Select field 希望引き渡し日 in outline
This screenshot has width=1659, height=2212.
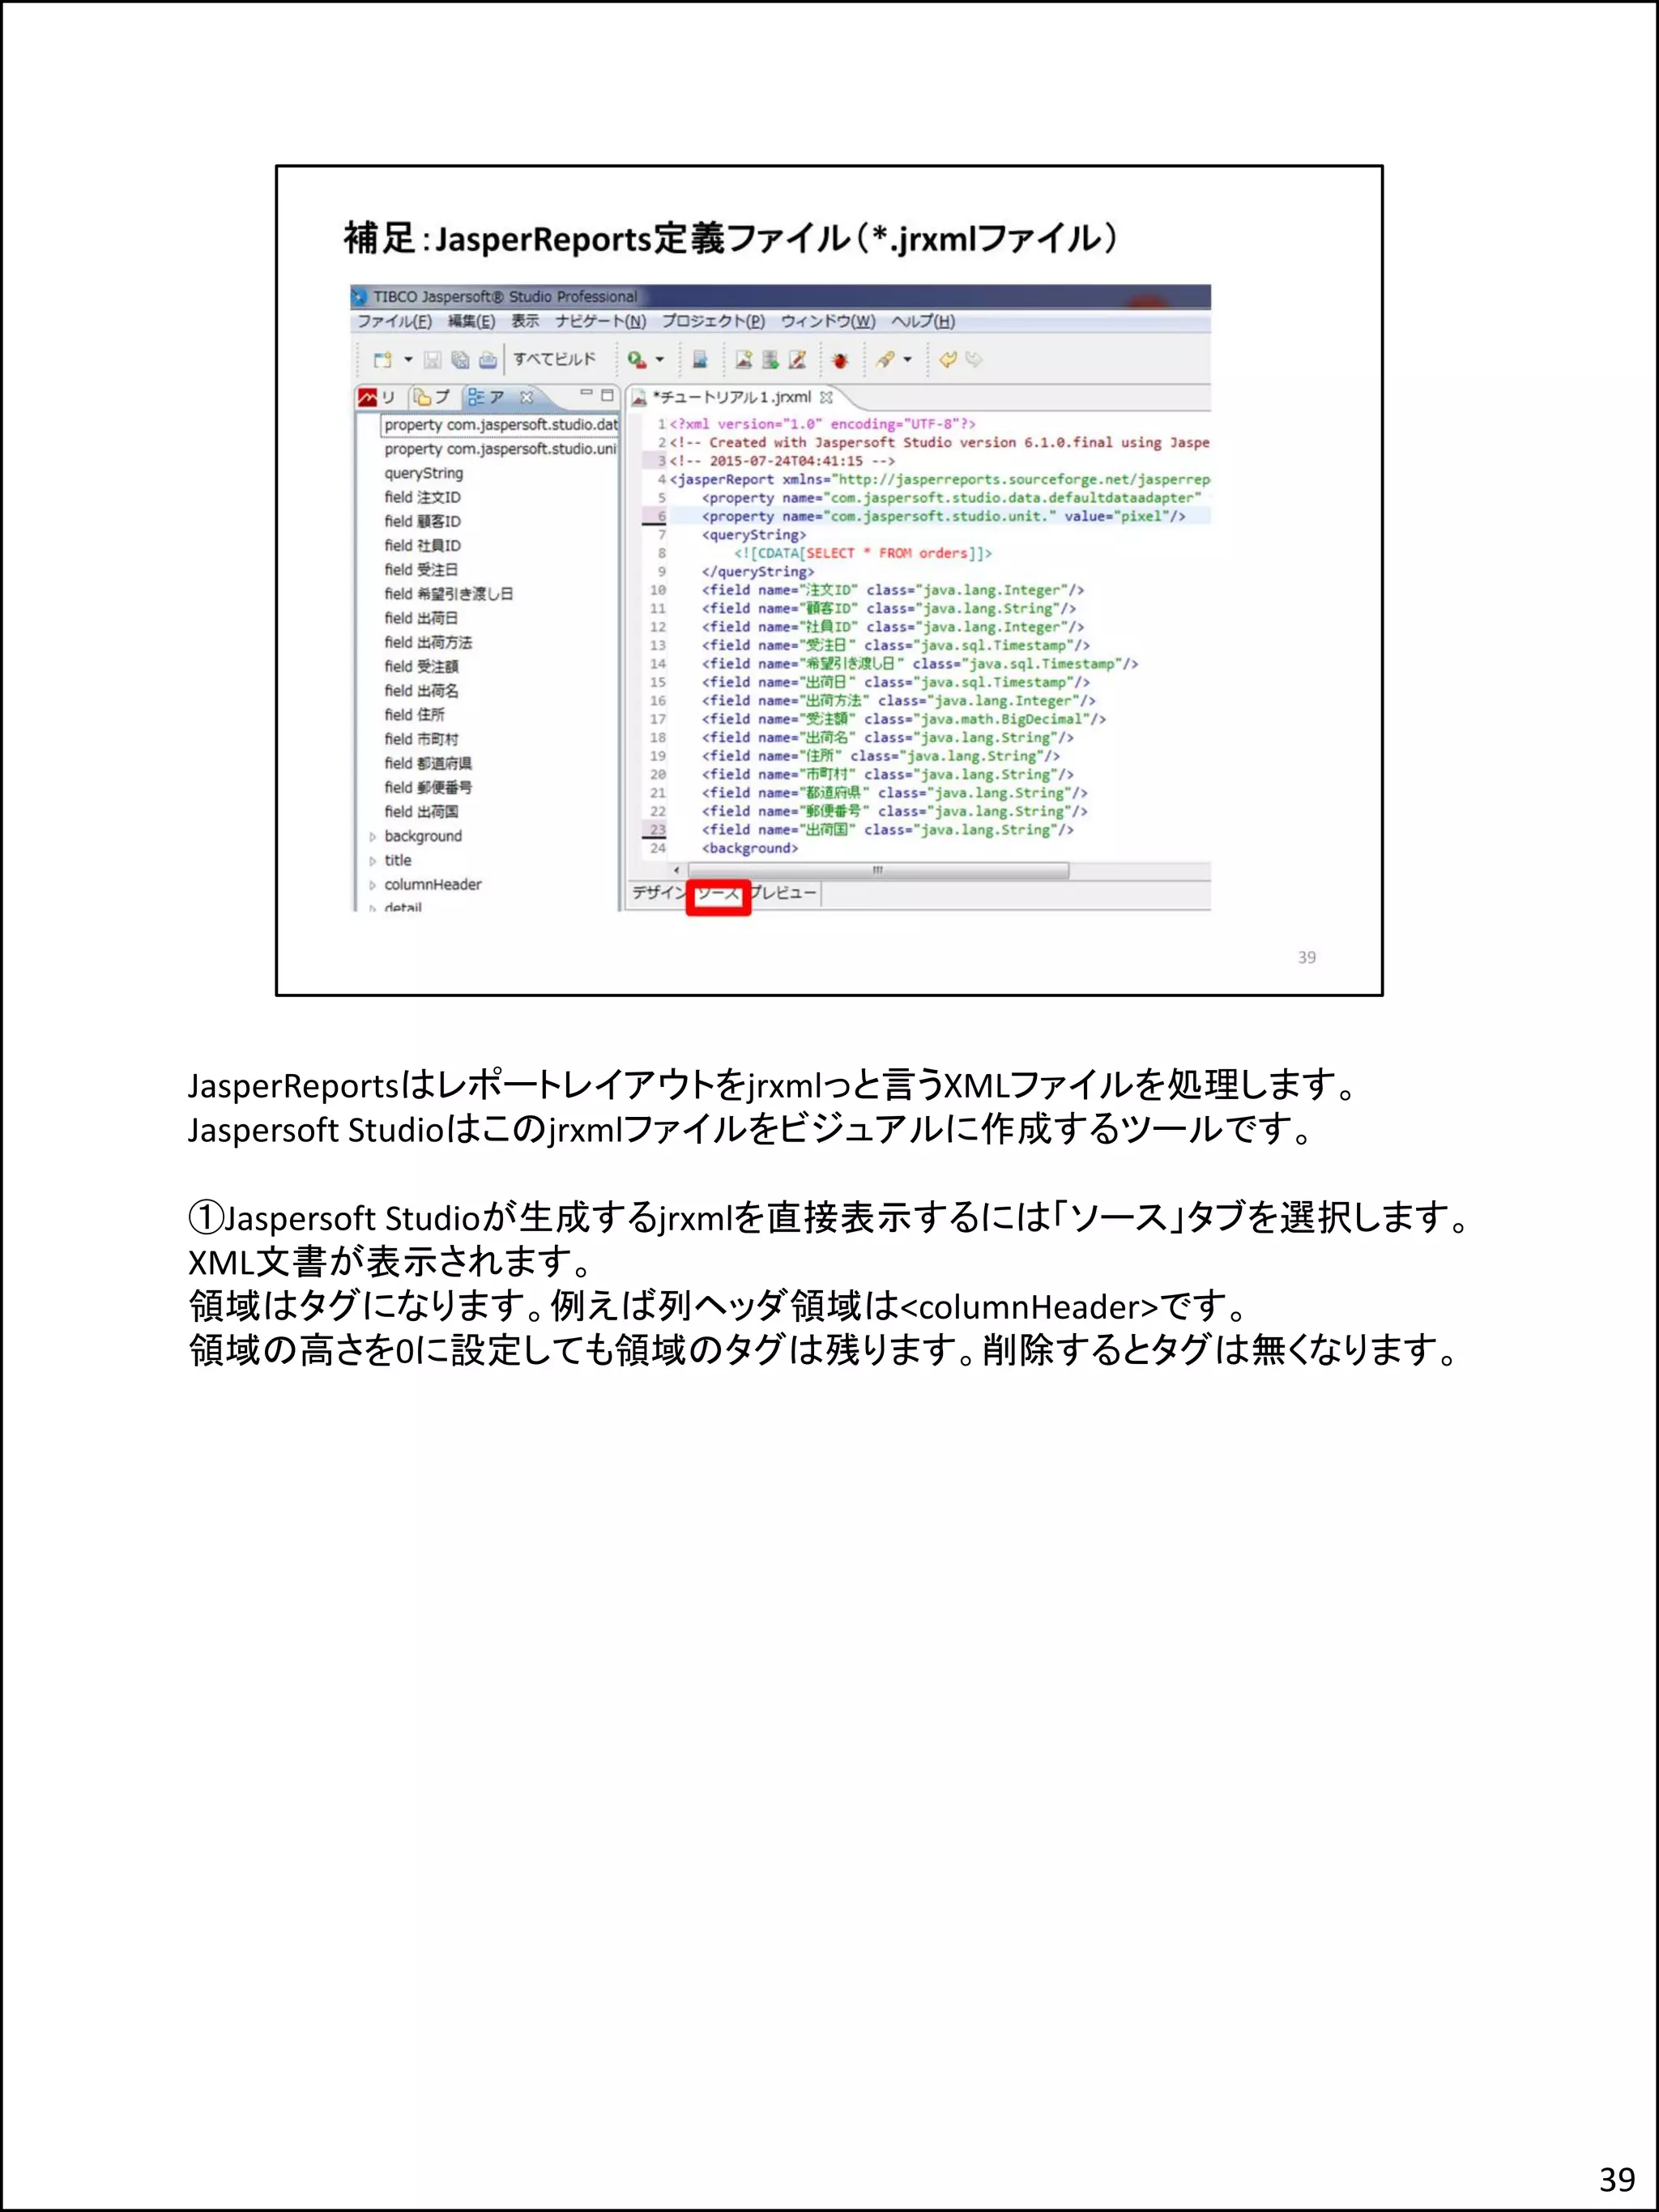click(448, 594)
